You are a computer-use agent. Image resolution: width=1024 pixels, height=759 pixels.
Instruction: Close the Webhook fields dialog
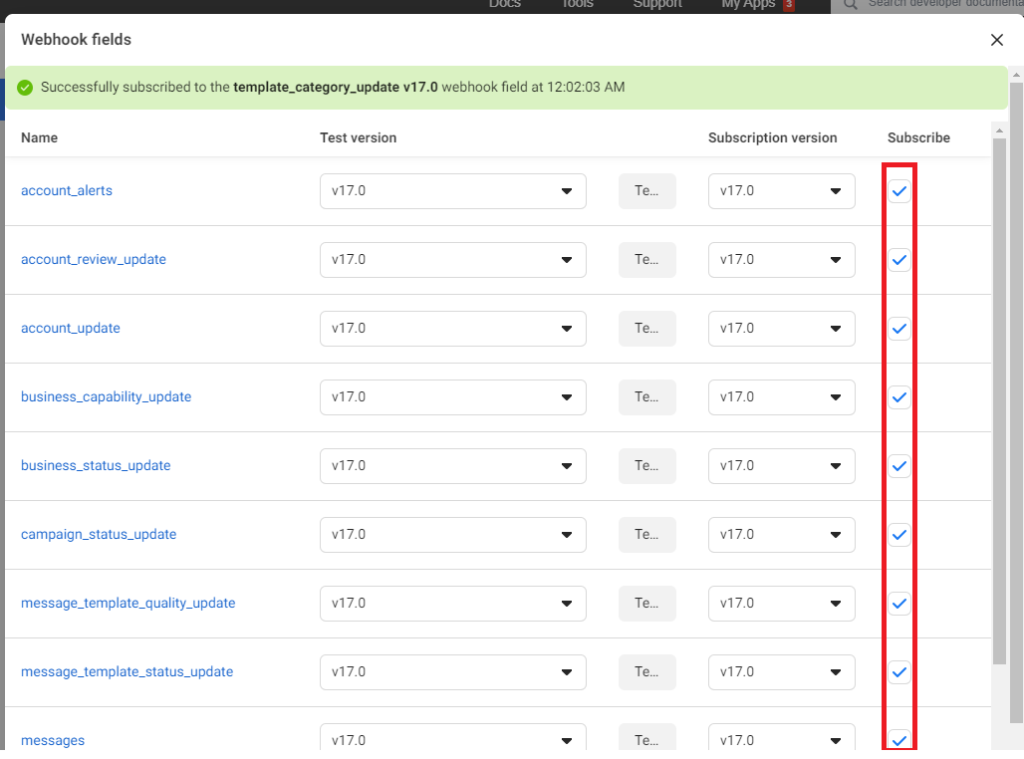click(x=997, y=40)
